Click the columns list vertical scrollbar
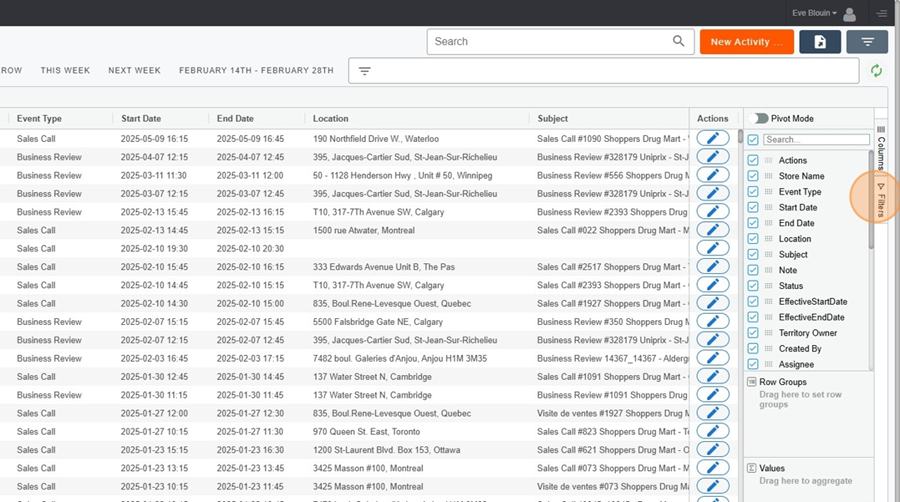 pyautogui.click(x=871, y=199)
